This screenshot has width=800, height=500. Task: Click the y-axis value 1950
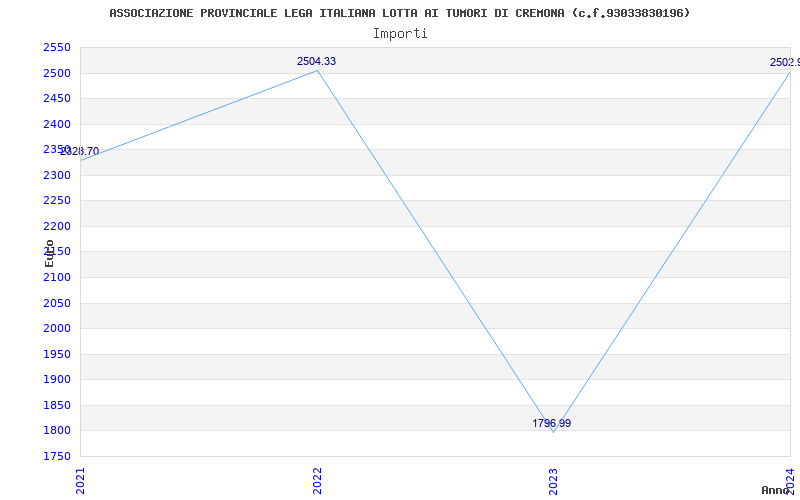(57, 355)
